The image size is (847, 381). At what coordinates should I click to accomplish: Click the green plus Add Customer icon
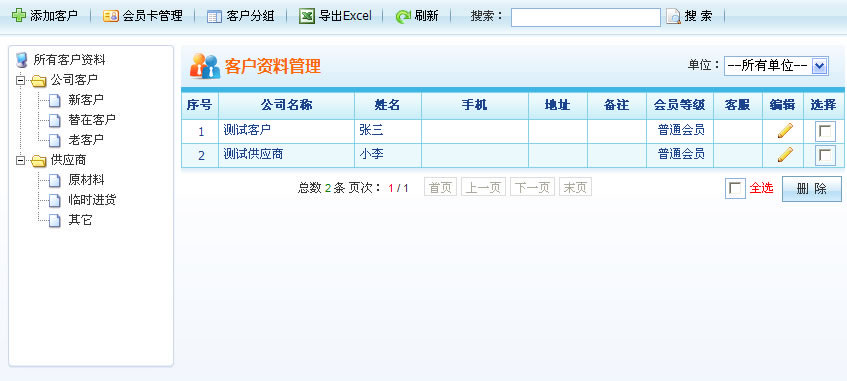coord(18,16)
